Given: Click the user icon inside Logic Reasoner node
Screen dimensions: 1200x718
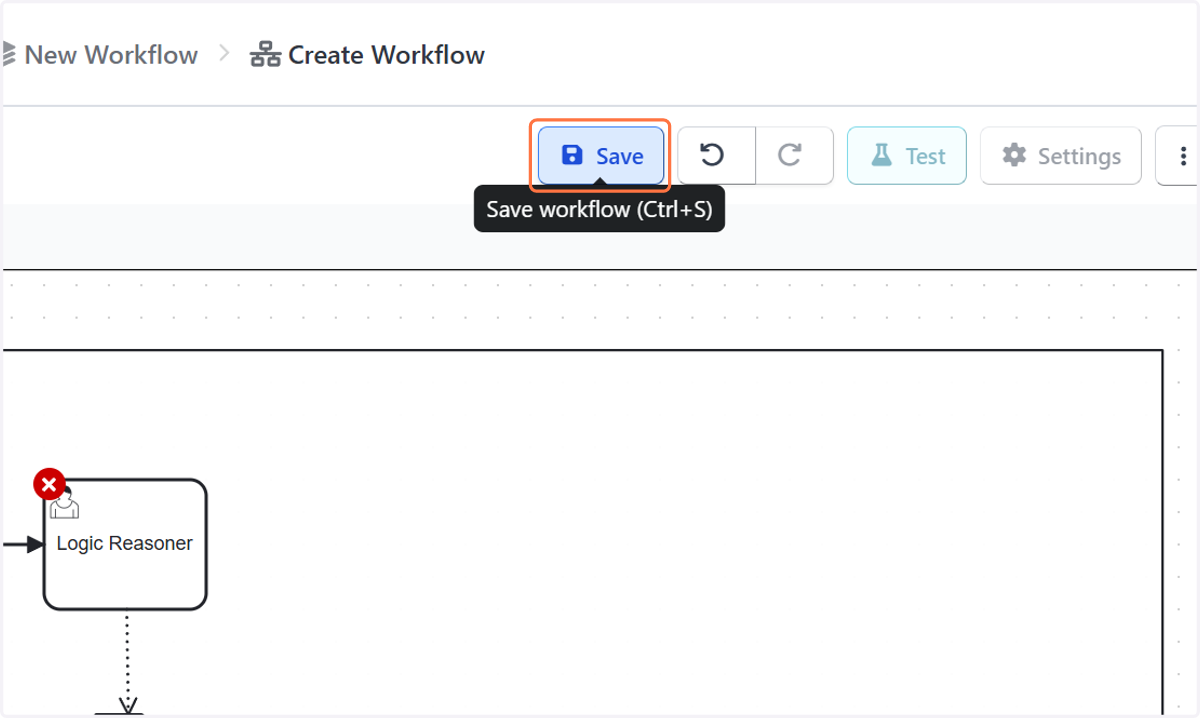Looking at the screenshot, I should click(x=65, y=506).
